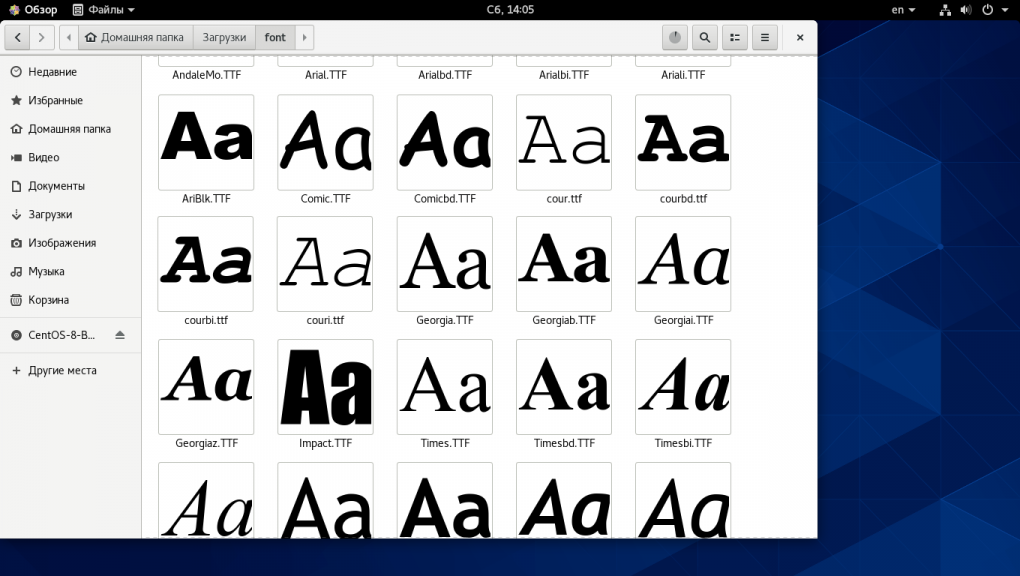Open the Файлы application menu in the top bar
The width and height of the screenshot is (1020, 576).
pos(105,10)
